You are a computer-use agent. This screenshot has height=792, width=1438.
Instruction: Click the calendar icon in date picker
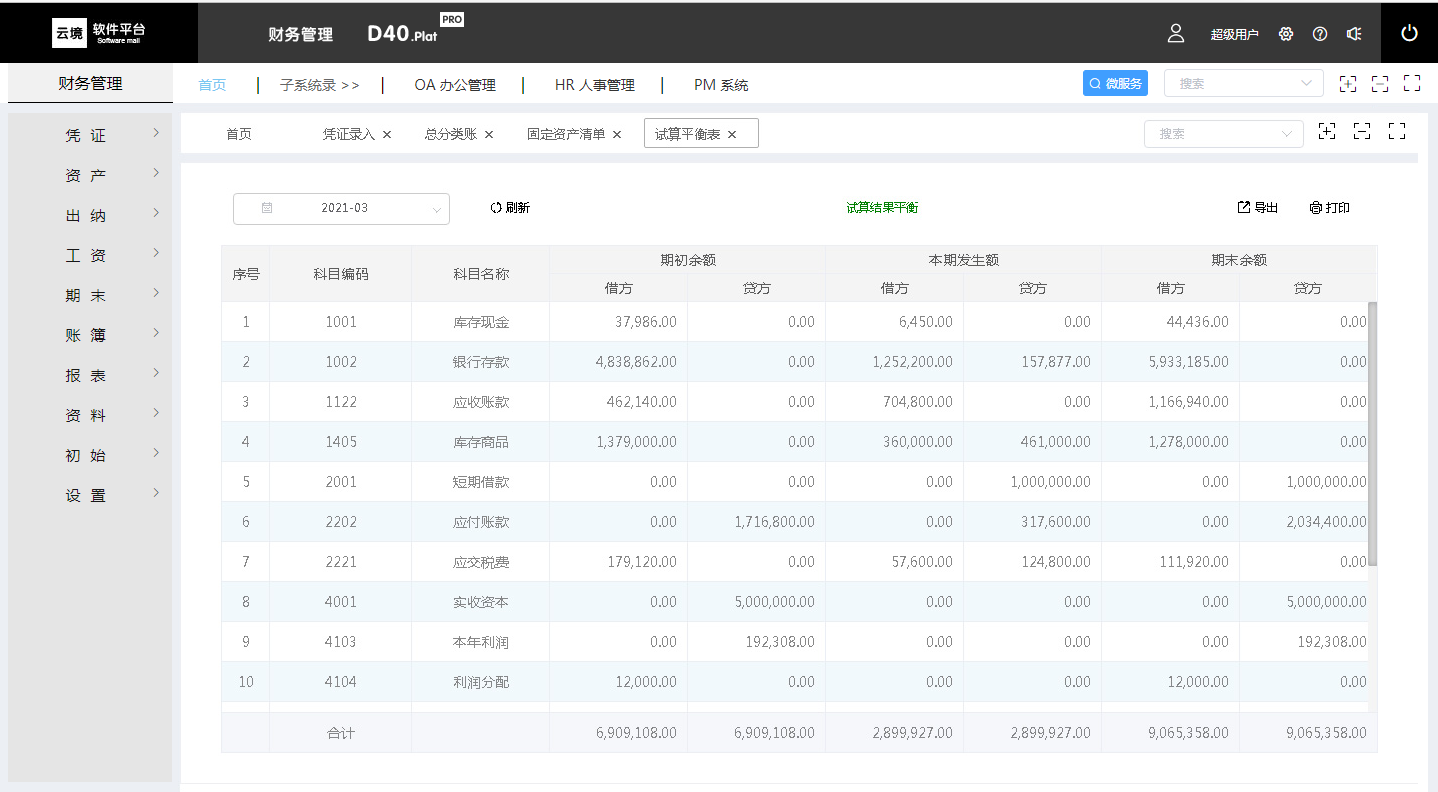click(x=267, y=208)
